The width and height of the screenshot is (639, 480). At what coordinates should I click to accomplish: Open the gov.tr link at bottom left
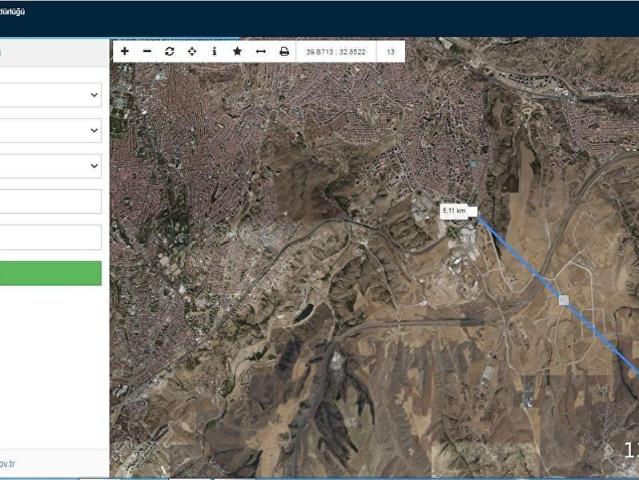pyautogui.click(x=8, y=465)
